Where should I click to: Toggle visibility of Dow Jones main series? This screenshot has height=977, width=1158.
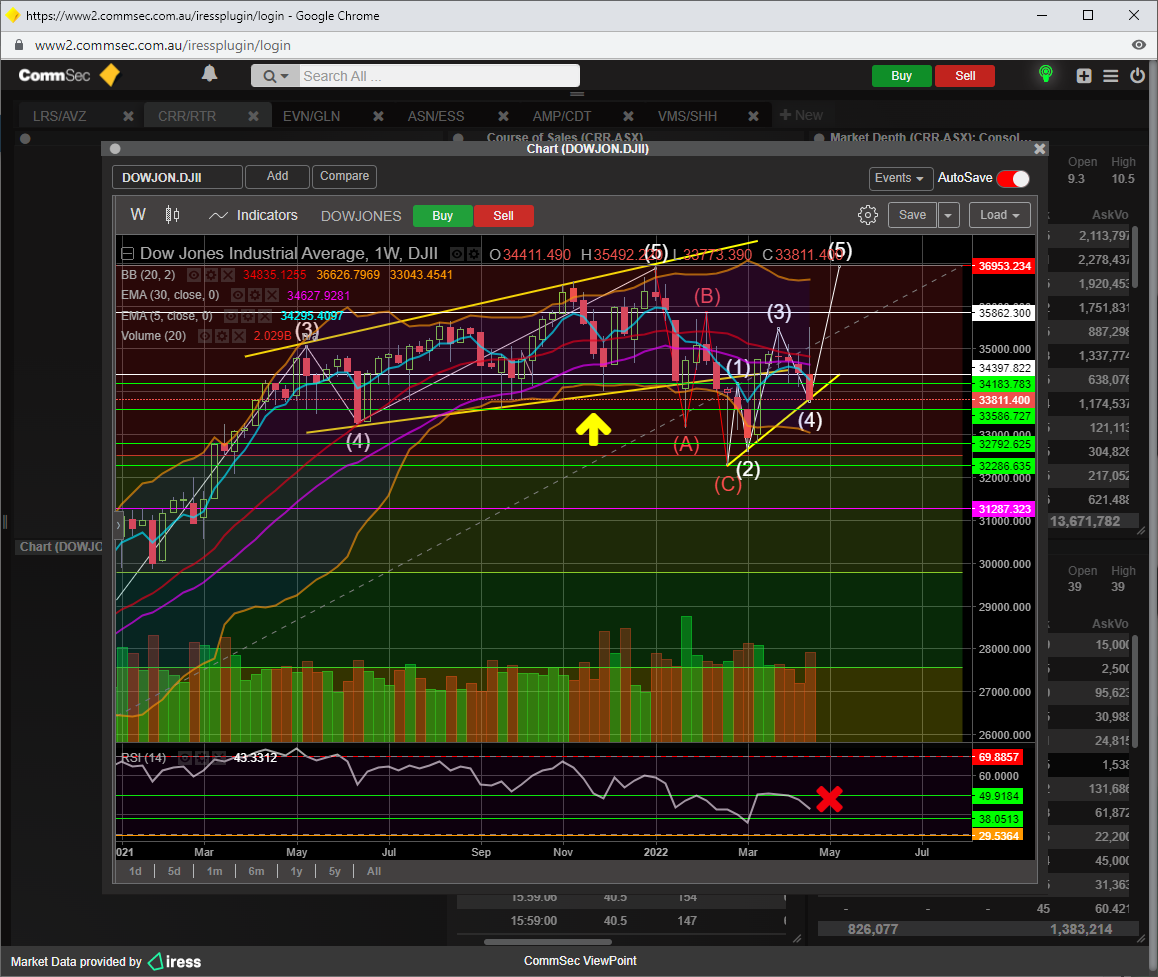point(457,254)
